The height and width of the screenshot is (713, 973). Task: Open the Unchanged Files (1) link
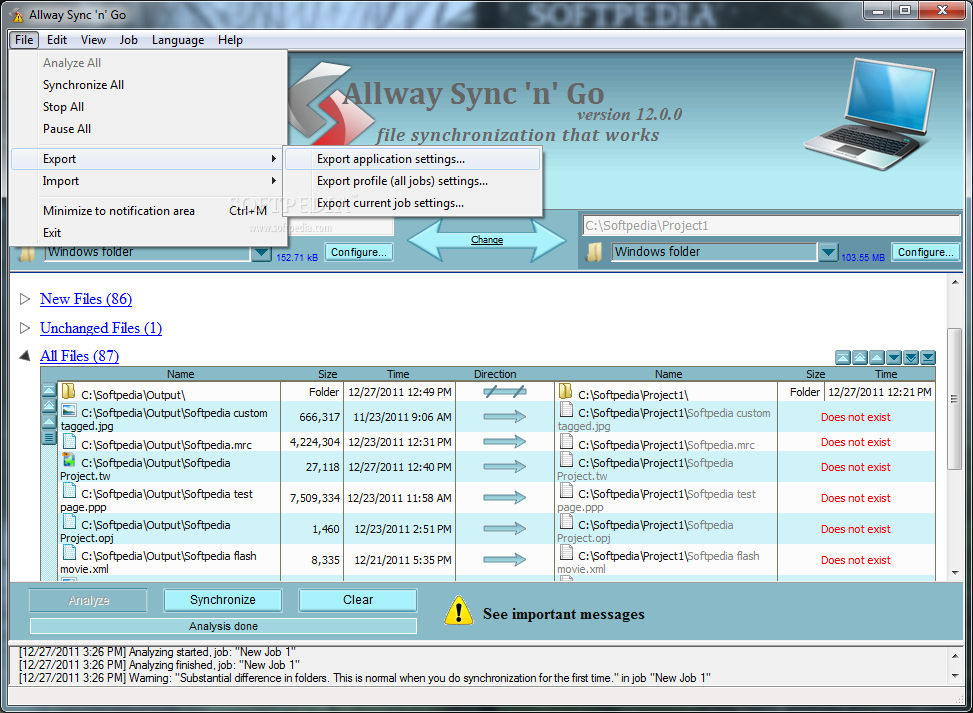pos(101,328)
